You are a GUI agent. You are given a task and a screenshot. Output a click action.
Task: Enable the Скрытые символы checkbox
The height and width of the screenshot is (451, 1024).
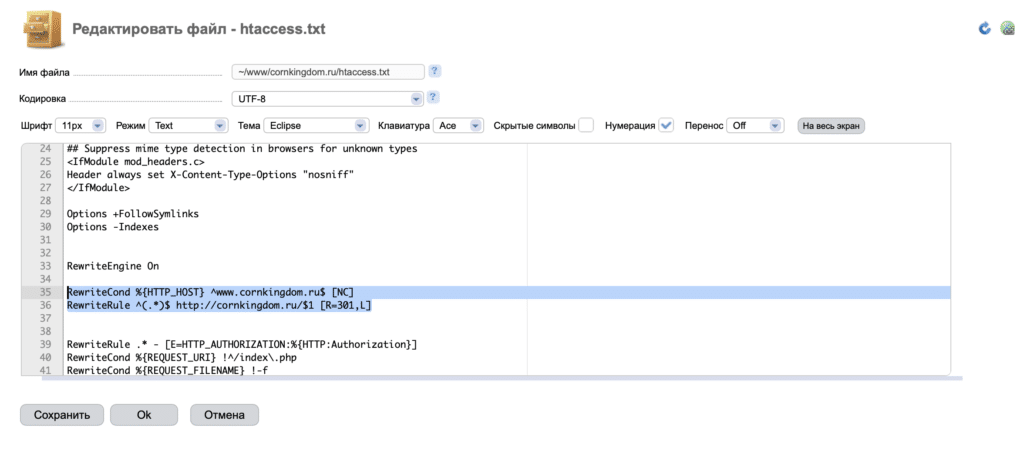(x=586, y=125)
